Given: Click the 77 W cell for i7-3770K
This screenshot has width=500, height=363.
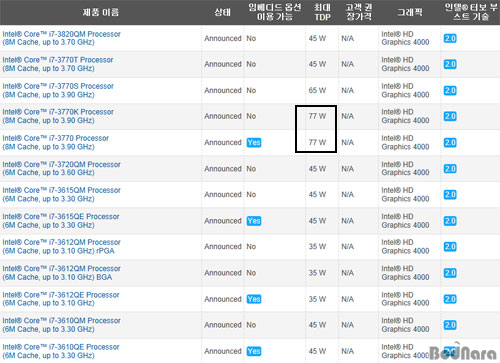Looking at the screenshot, I should [317, 116].
